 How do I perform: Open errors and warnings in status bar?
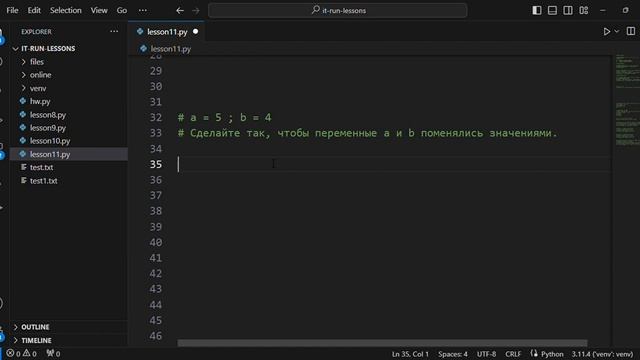[22, 353]
